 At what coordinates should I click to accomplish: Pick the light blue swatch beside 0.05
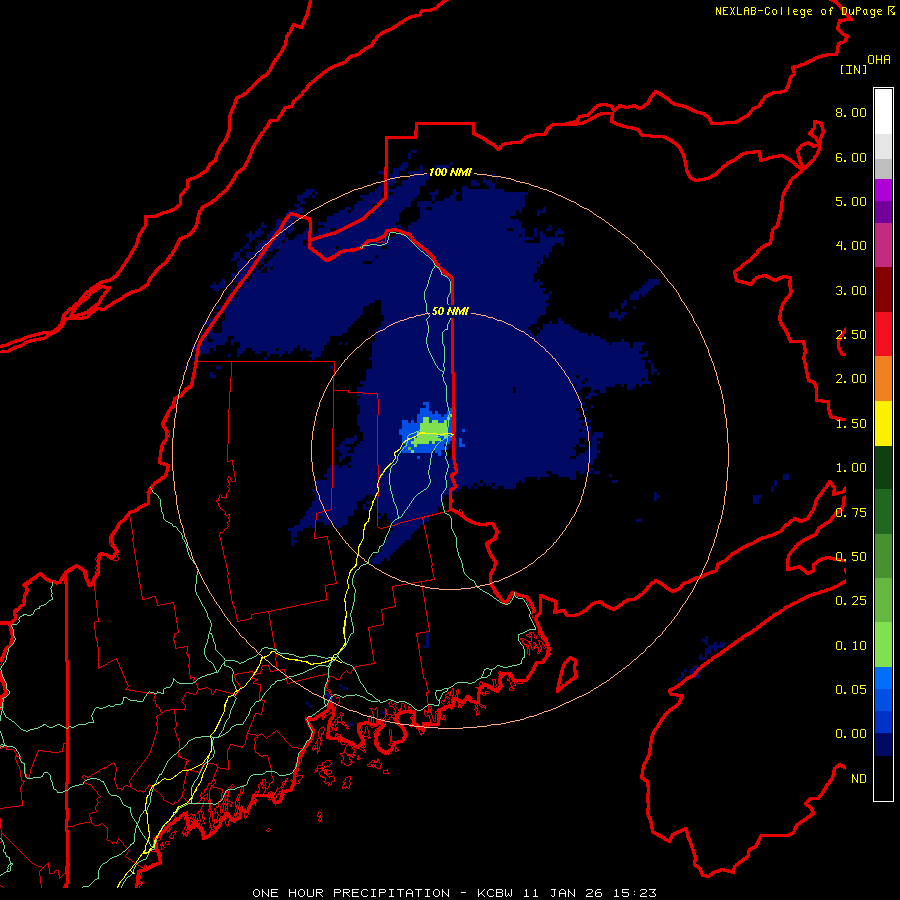[x=883, y=678]
